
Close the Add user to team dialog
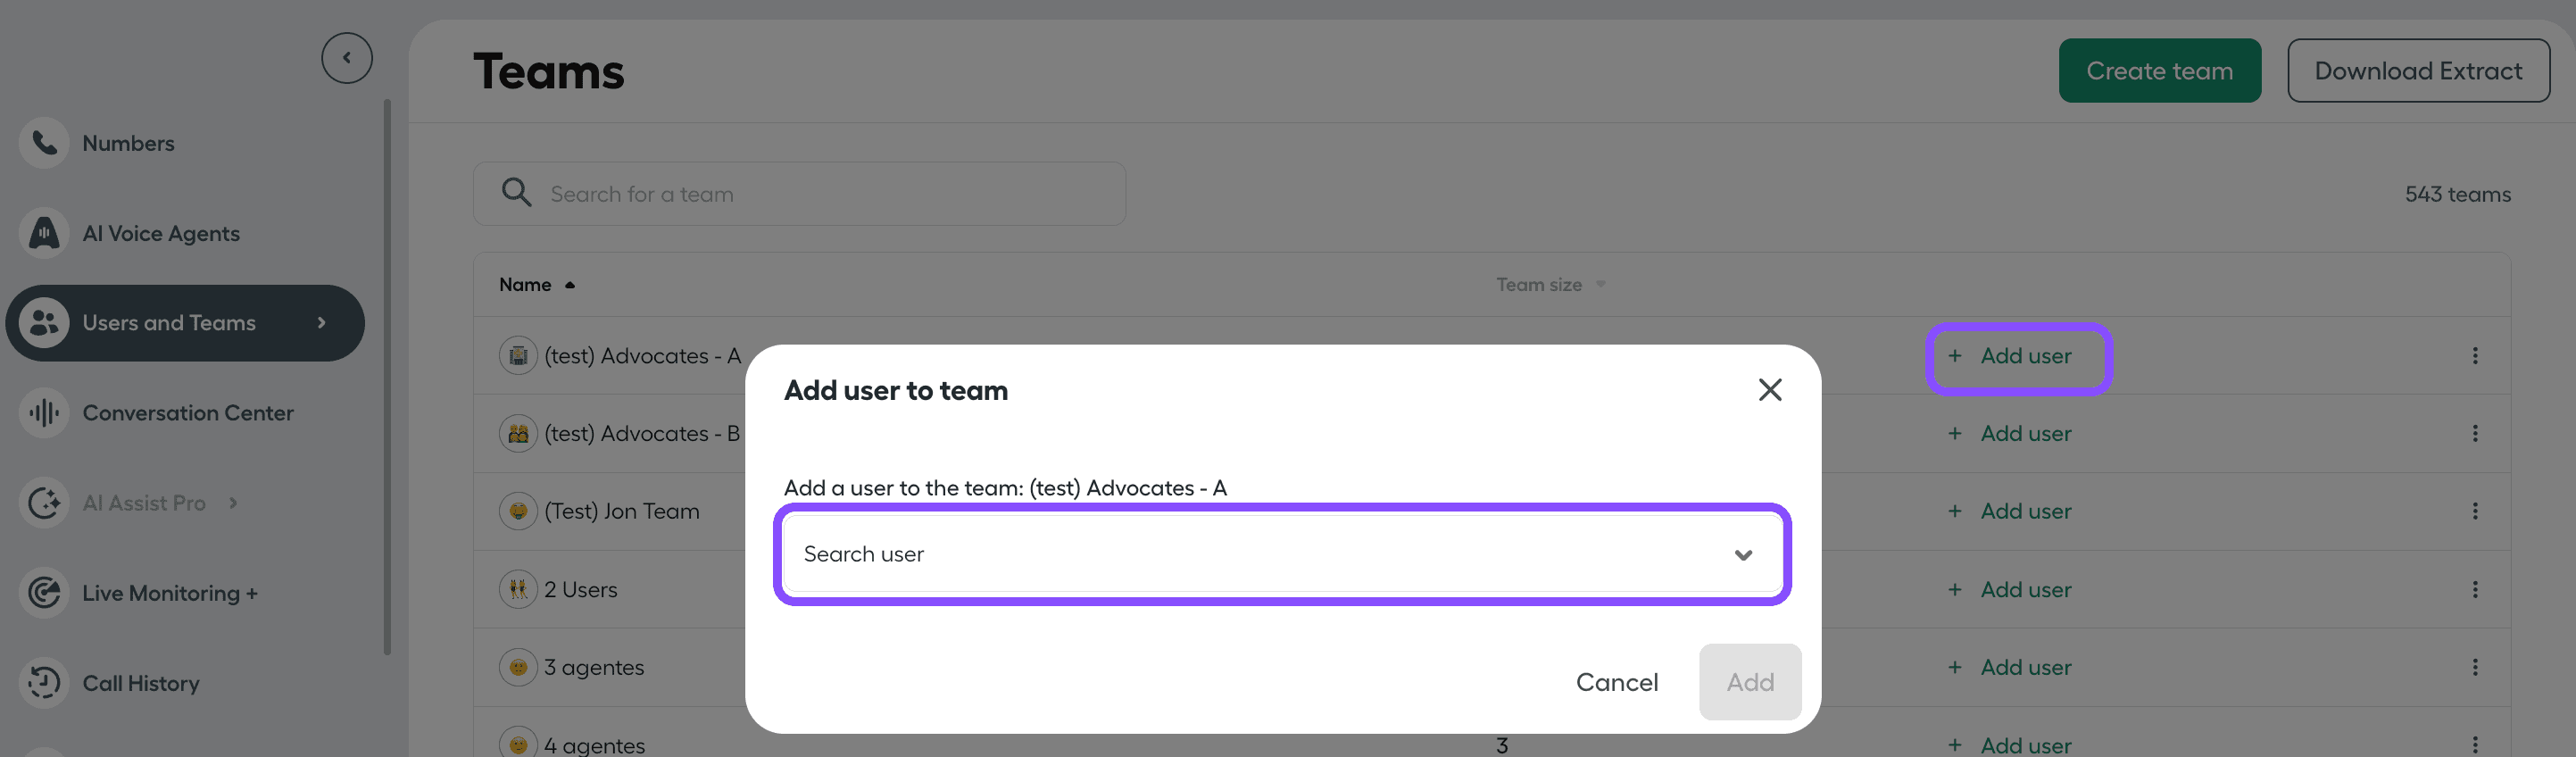[1770, 390]
